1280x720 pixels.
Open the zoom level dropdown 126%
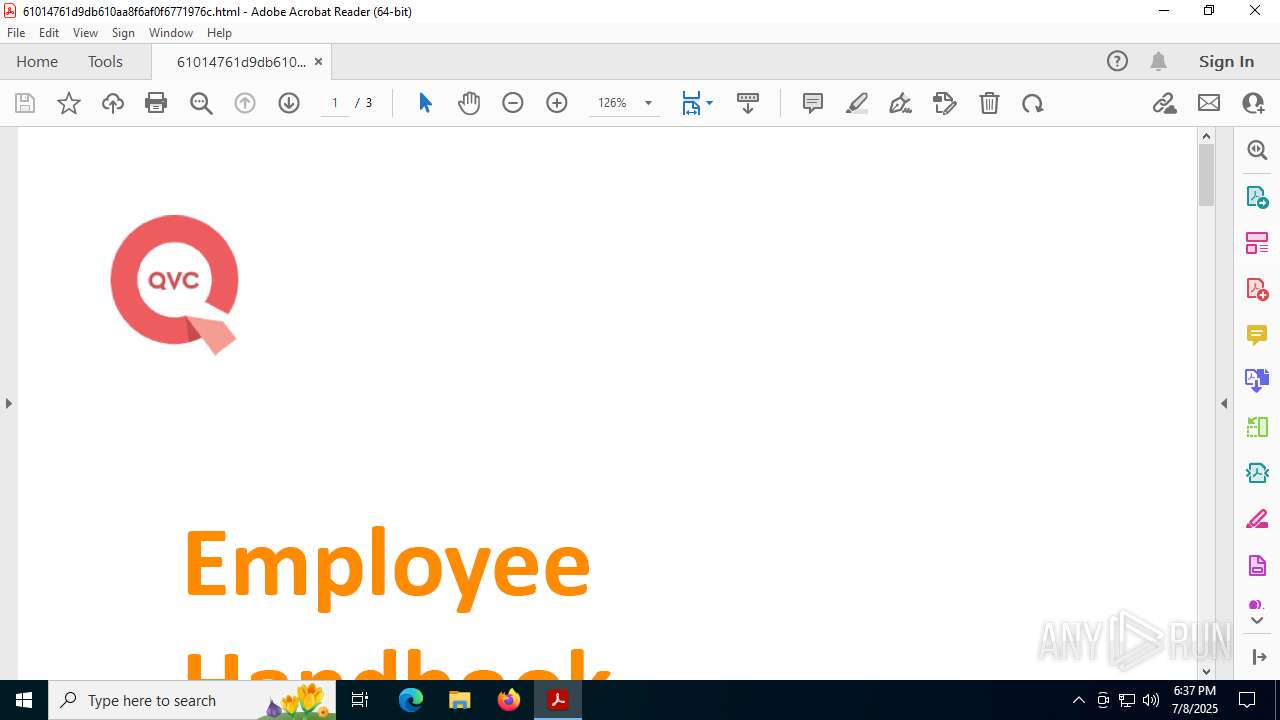(624, 103)
